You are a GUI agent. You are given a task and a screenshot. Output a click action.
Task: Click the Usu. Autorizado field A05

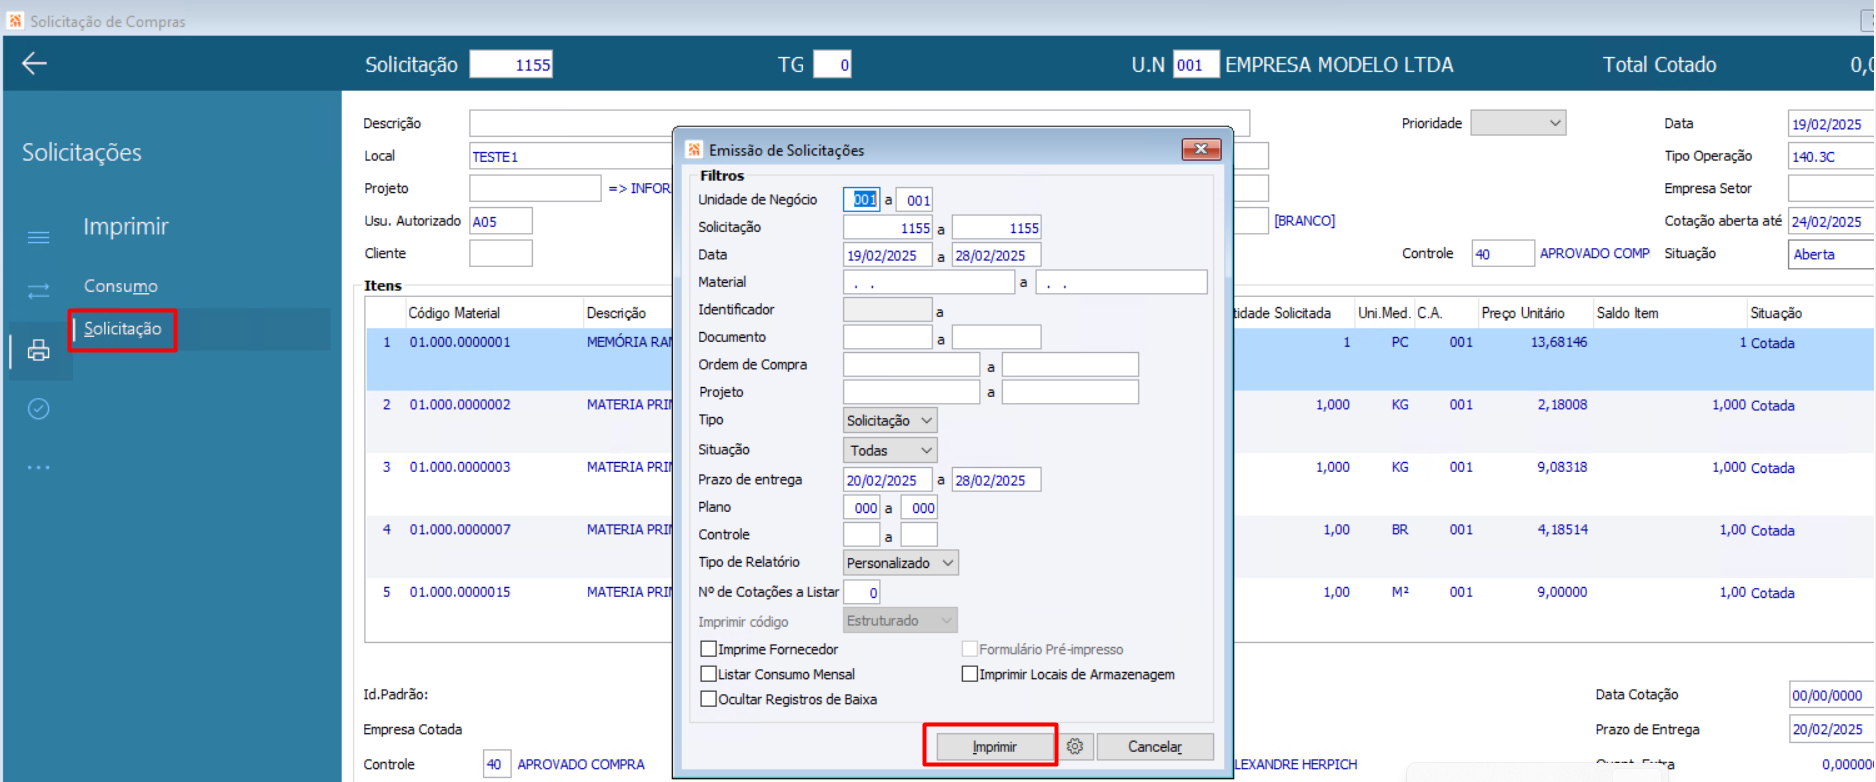click(x=501, y=221)
